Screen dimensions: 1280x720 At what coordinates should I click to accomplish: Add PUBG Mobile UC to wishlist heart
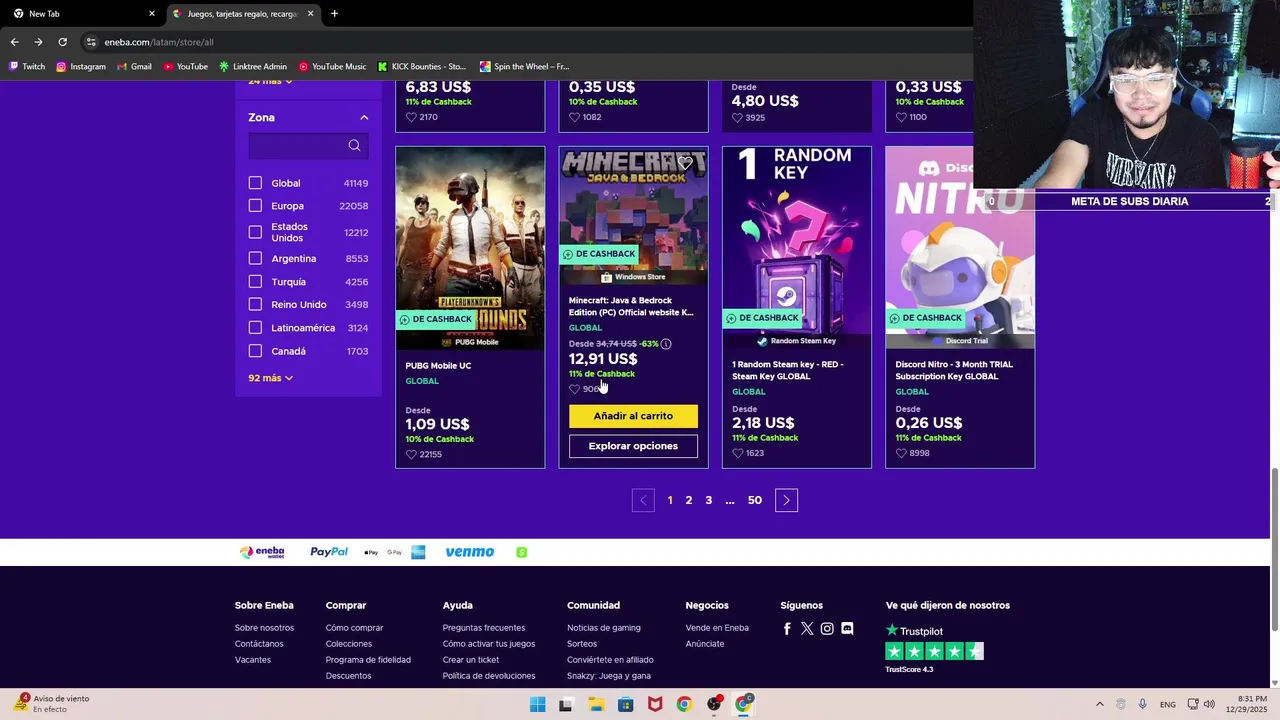tap(411, 454)
